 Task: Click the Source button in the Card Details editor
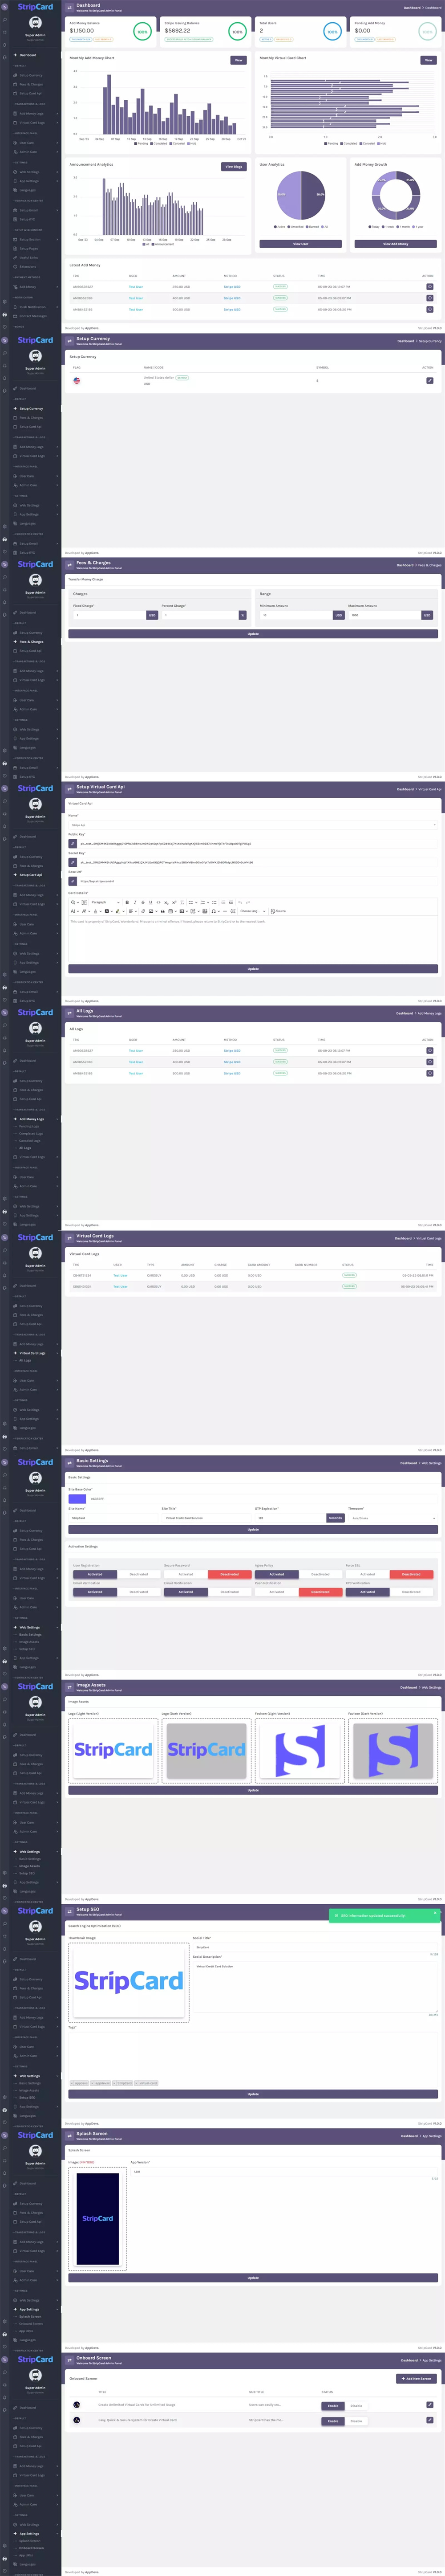pyautogui.click(x=279, y=911)
